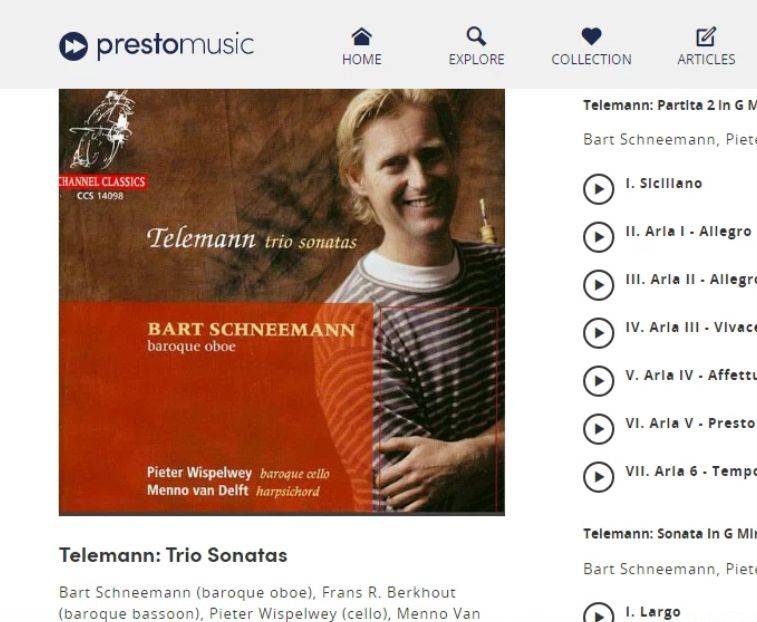The image size is (757, 622).
Task: Play track I. Siciliano
Action: tap(599, 189)
